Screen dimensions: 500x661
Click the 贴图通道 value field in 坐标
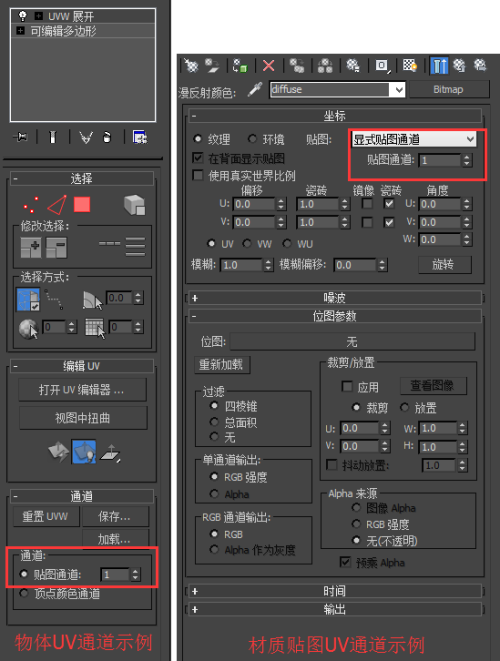point(440,160)
